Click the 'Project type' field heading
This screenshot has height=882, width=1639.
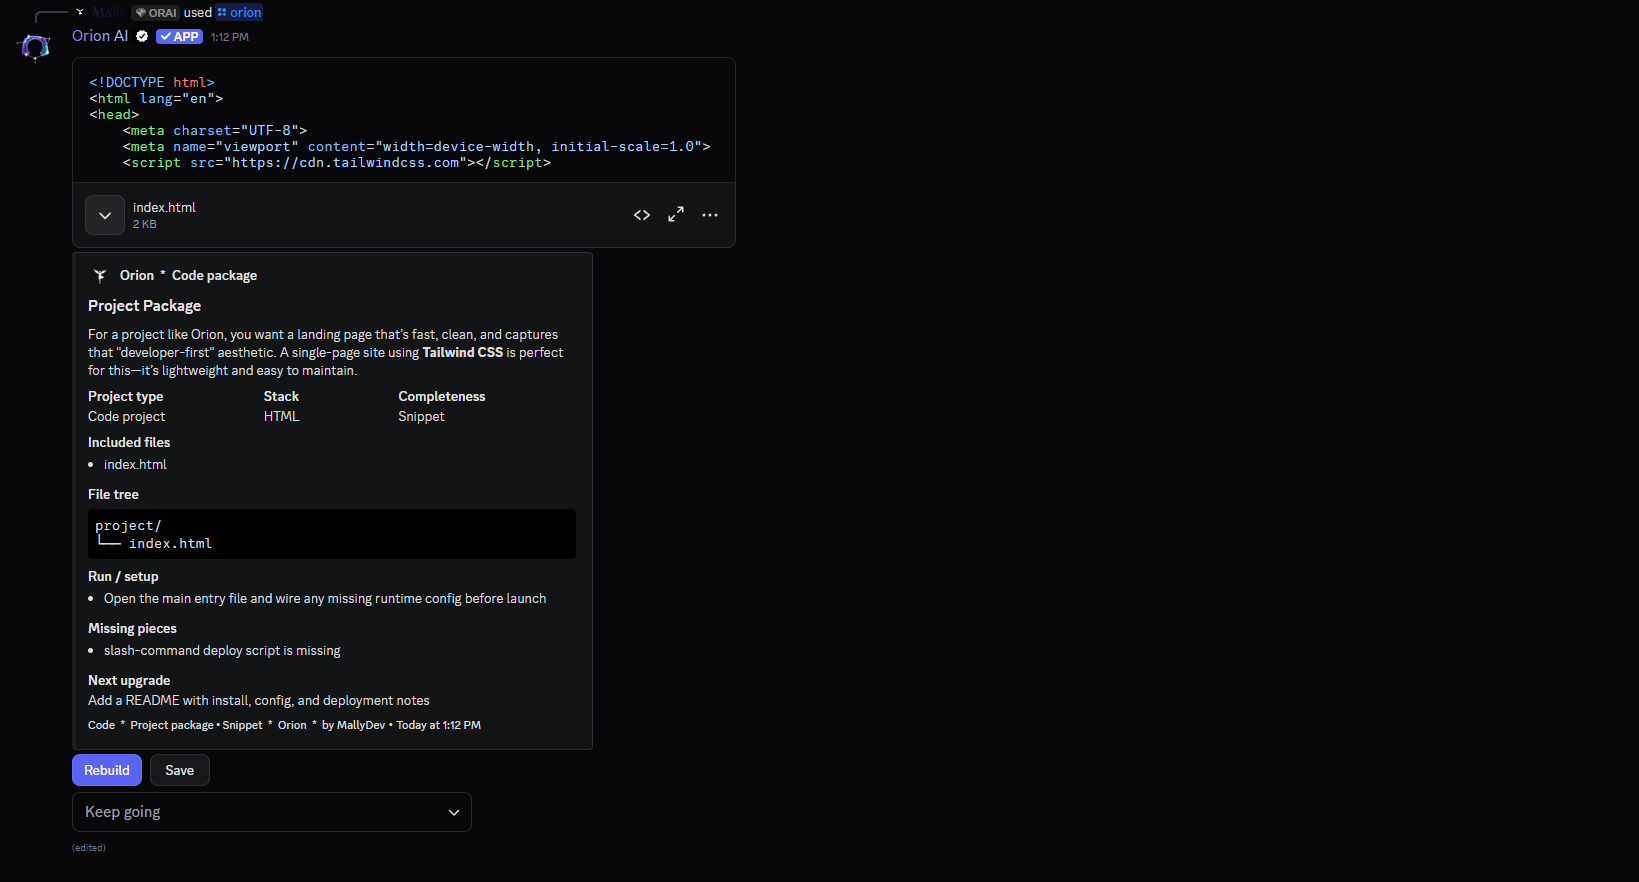click(125, 396)
